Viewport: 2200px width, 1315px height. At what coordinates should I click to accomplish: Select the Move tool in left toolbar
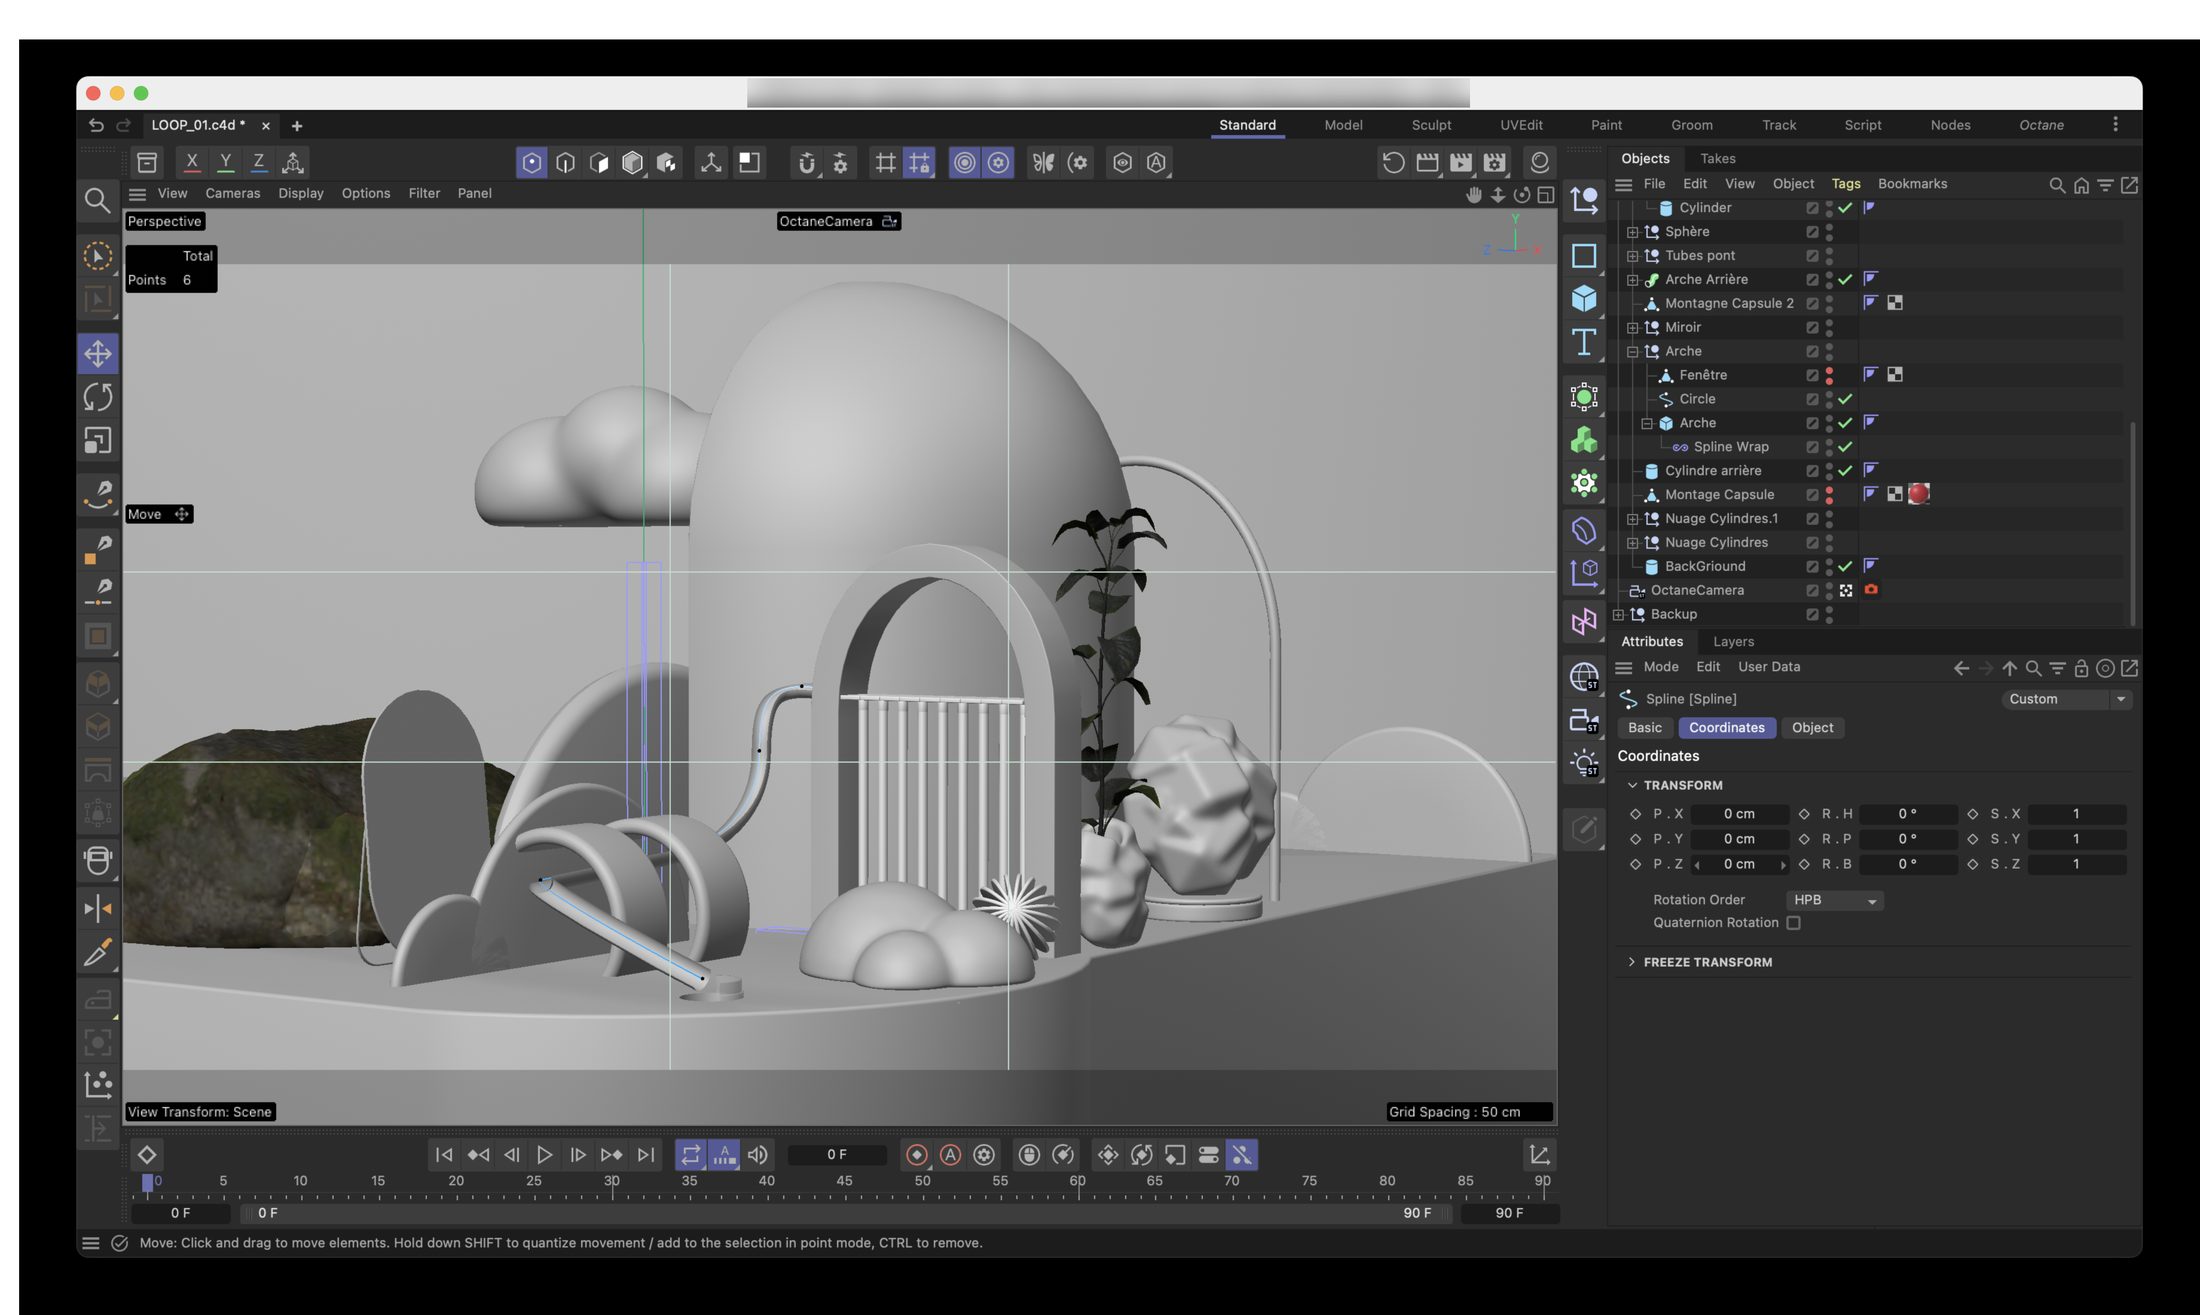(x=97, y=353)
